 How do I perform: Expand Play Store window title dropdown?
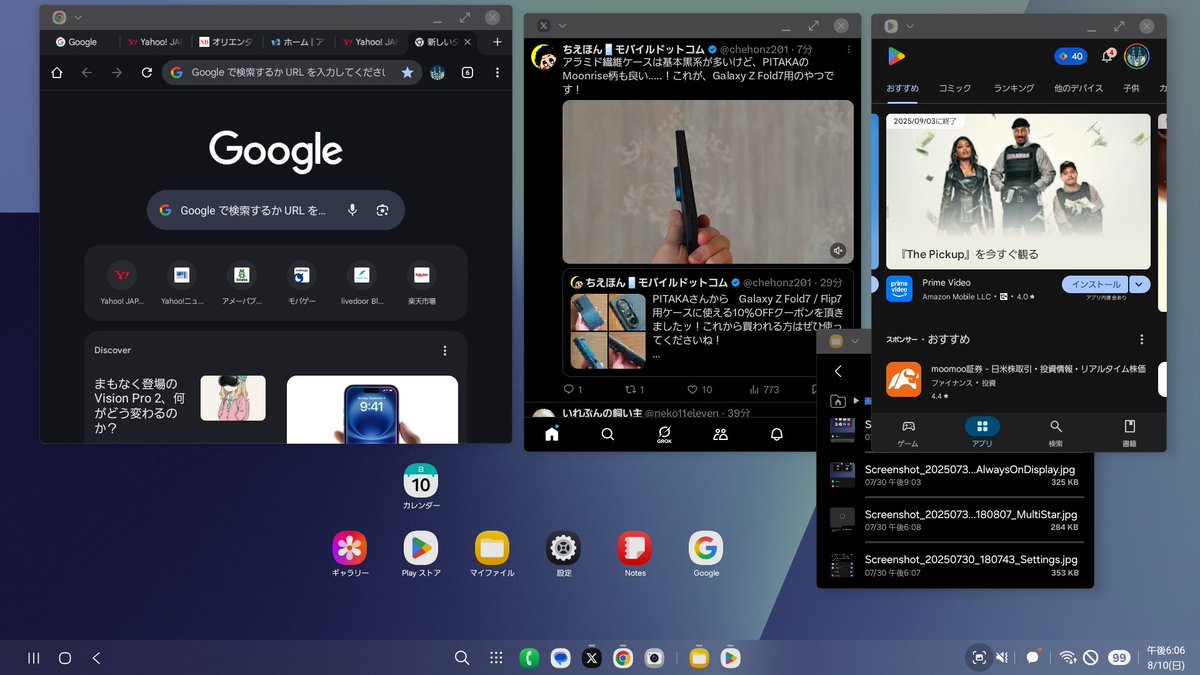point(909,25)
